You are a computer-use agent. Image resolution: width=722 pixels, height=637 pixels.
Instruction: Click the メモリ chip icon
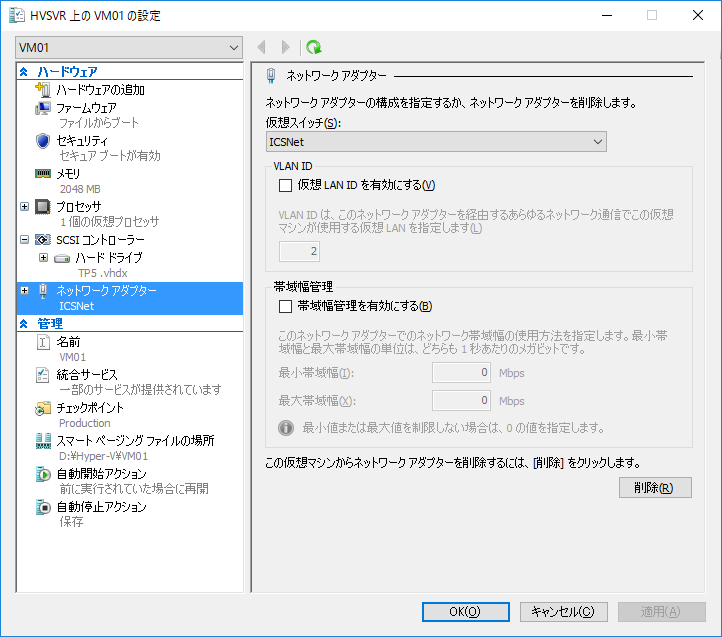43,174
